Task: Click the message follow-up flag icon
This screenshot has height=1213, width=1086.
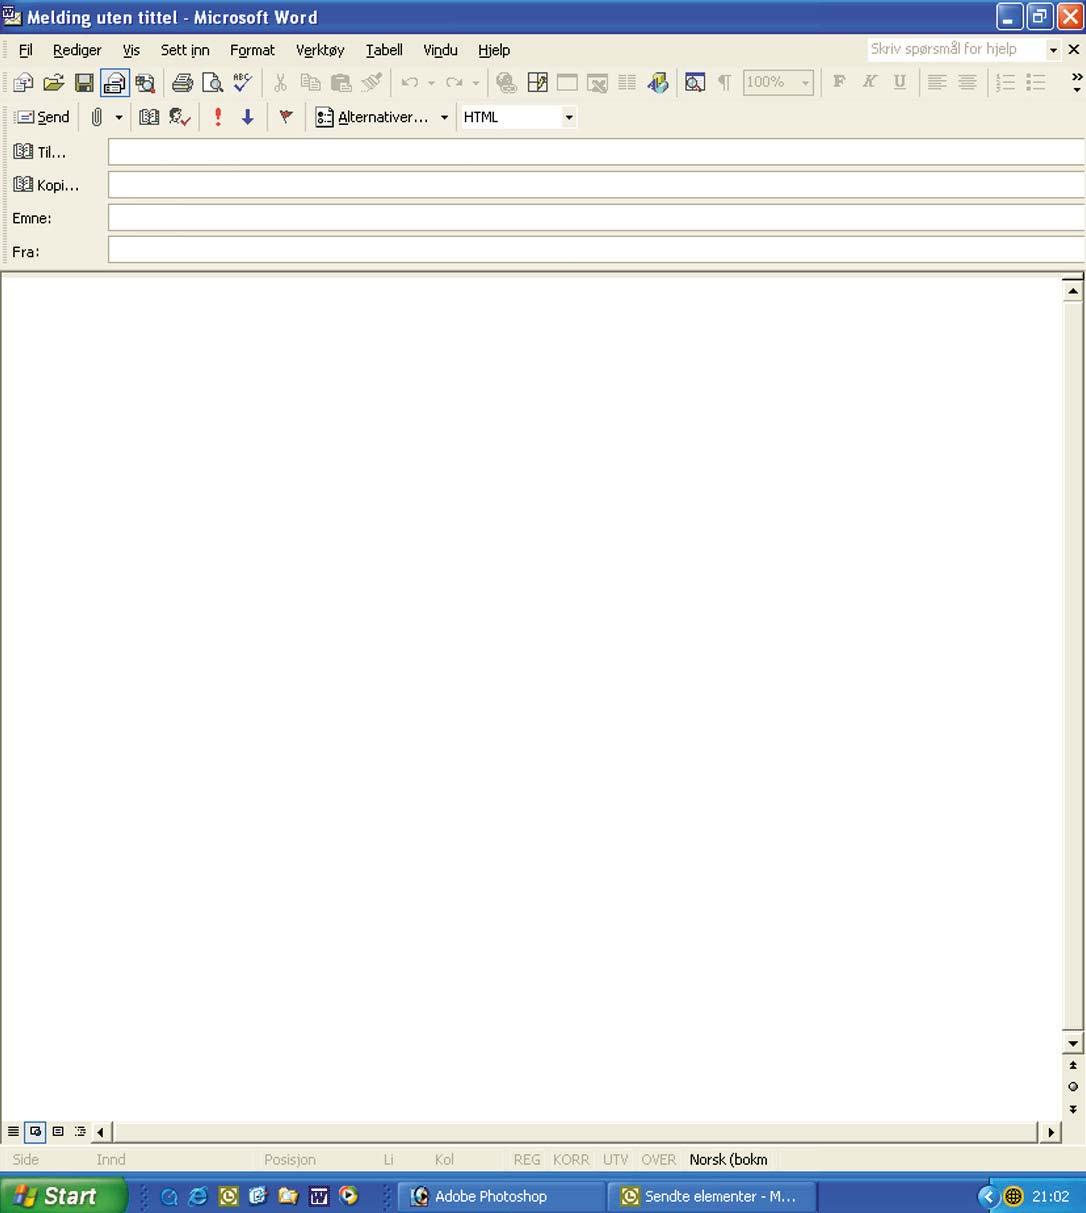Action: (286, 117)
